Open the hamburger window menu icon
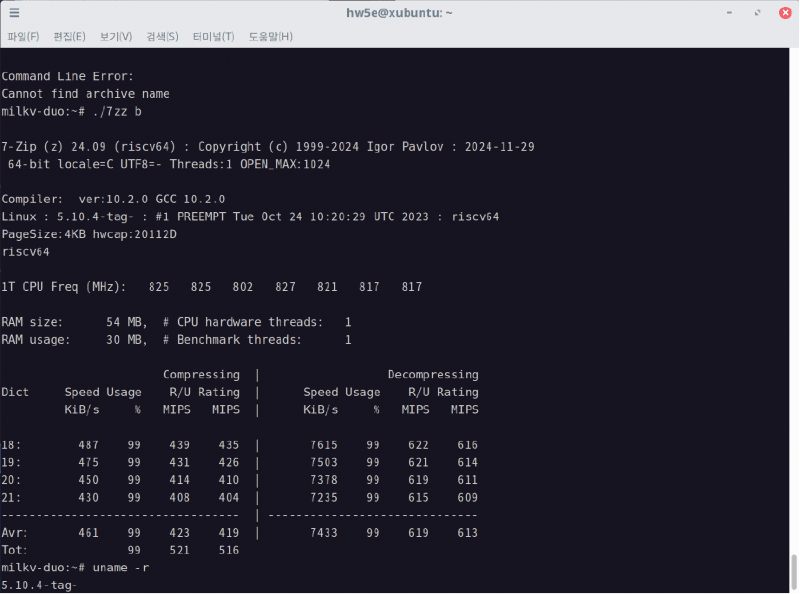Viewport: 800px width, 594px height. (x=14, y=13)
